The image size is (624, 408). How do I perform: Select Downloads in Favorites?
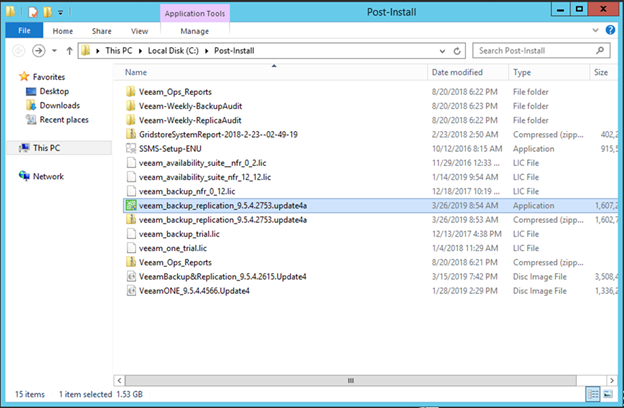tap(60, 105)
